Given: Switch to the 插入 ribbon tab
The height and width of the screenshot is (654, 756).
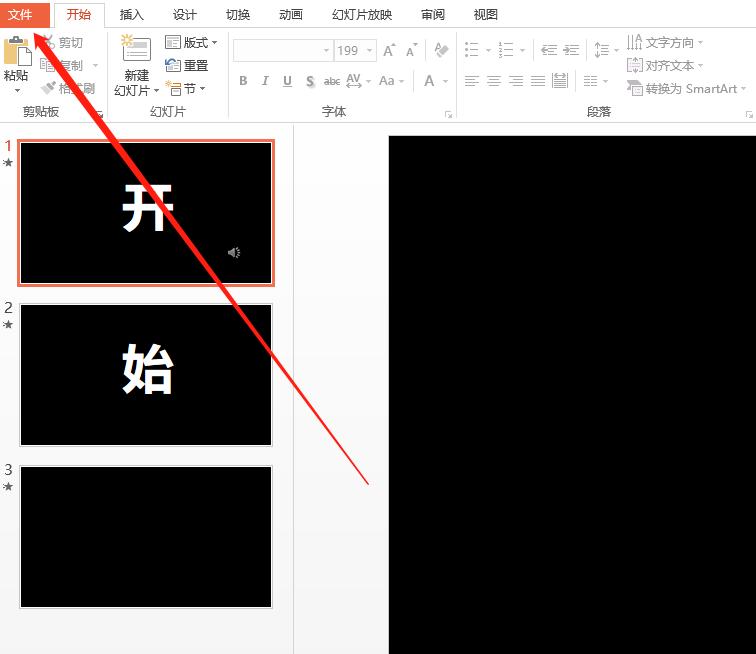Looking at the screenshot, I should click(132, 15).
